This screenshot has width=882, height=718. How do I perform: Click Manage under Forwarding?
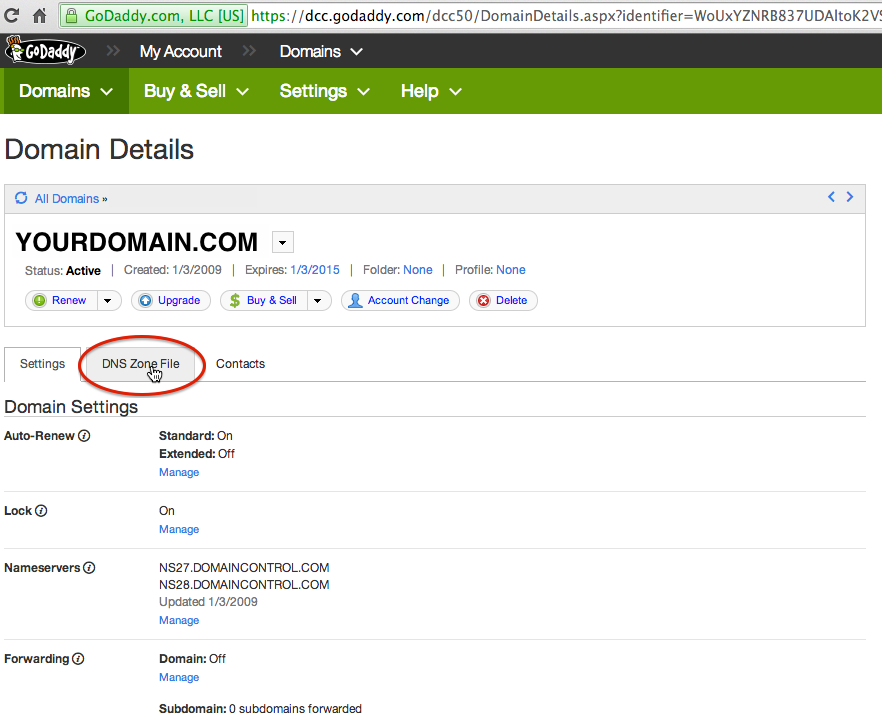pos(179,677)
